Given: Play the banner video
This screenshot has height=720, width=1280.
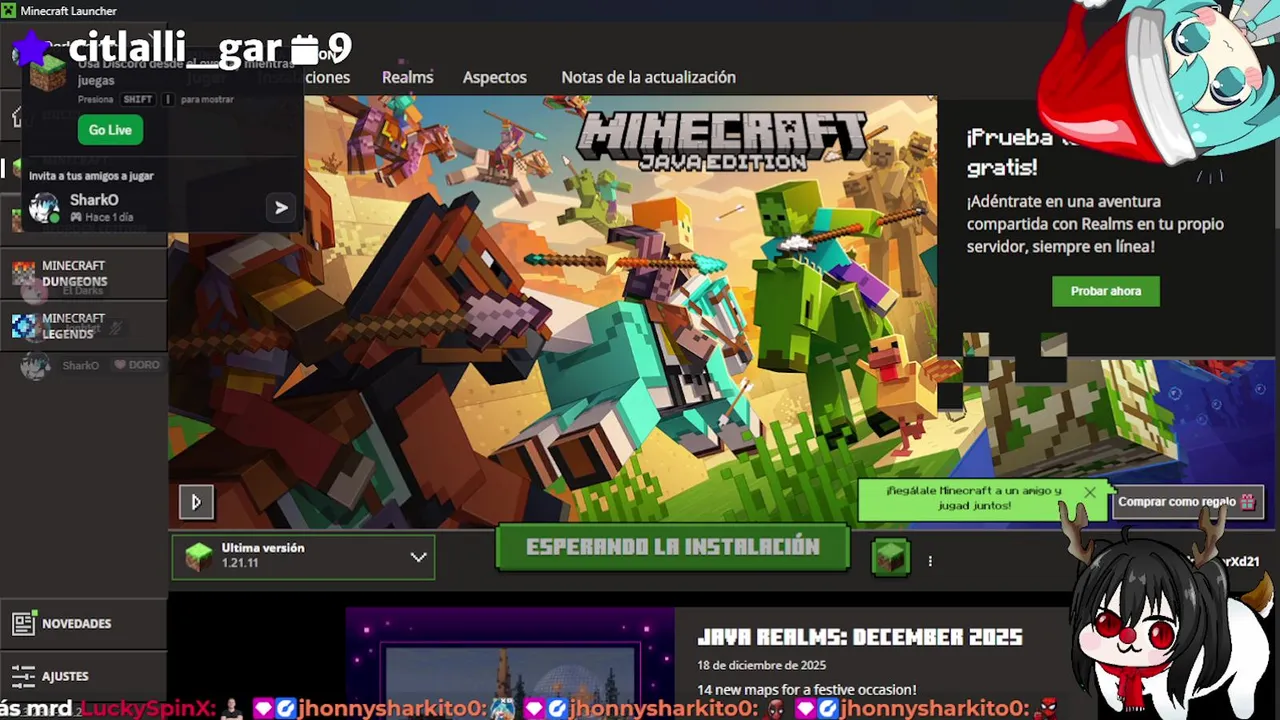Looking at the screenshot, I should coord(196,502).
